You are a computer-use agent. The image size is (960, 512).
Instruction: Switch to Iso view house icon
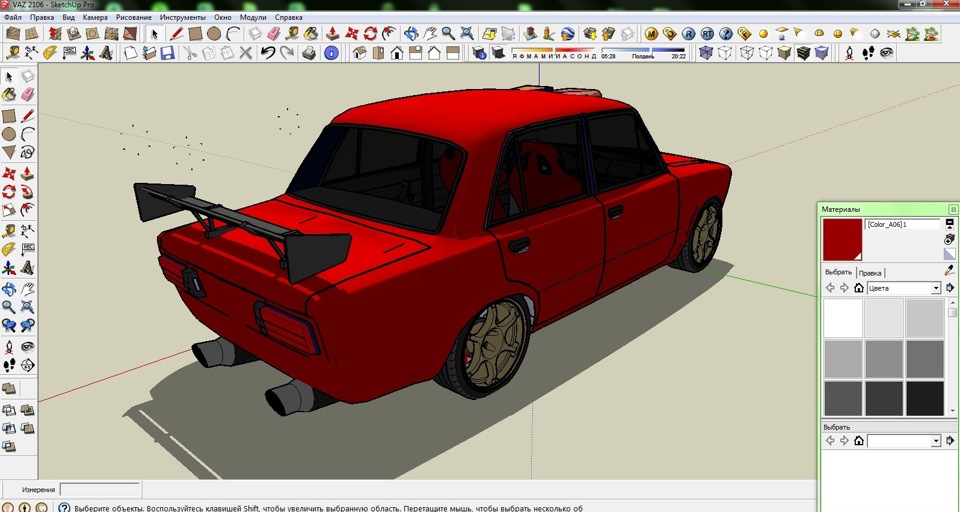coord(359,53)
